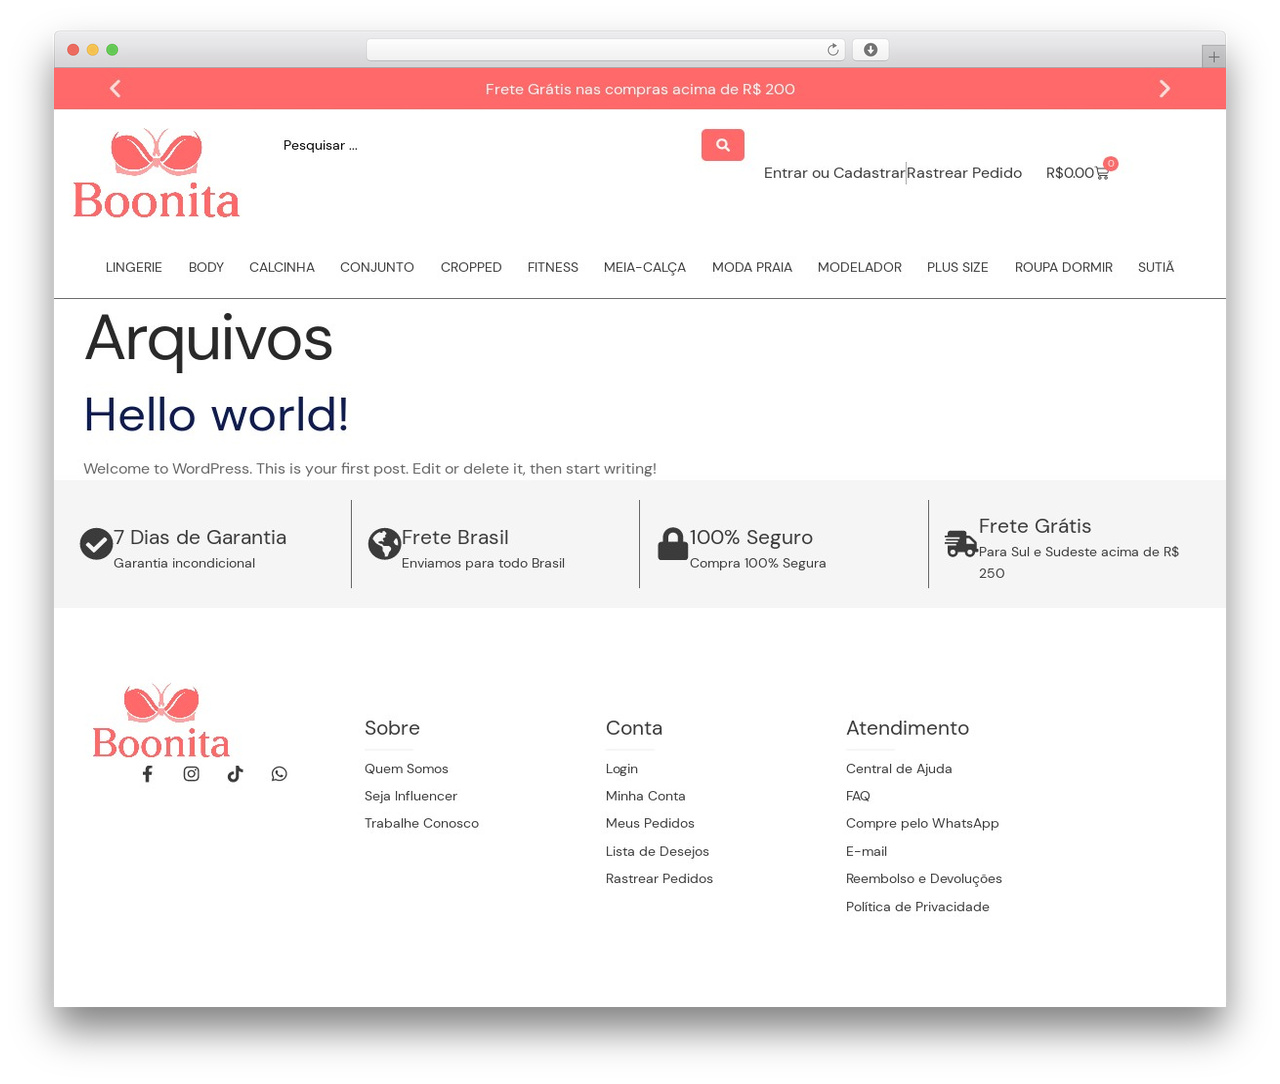Click Rastrear Pedido link in header
The height and width of the screenshot is (1084, 1280).
pyautogui.click(x=964, y=173)
